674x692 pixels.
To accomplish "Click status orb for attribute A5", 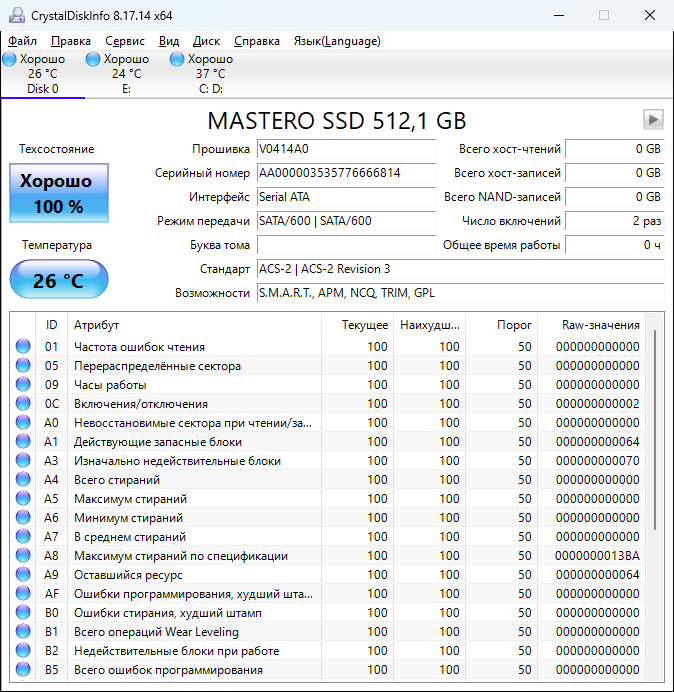I will point(23,498).
